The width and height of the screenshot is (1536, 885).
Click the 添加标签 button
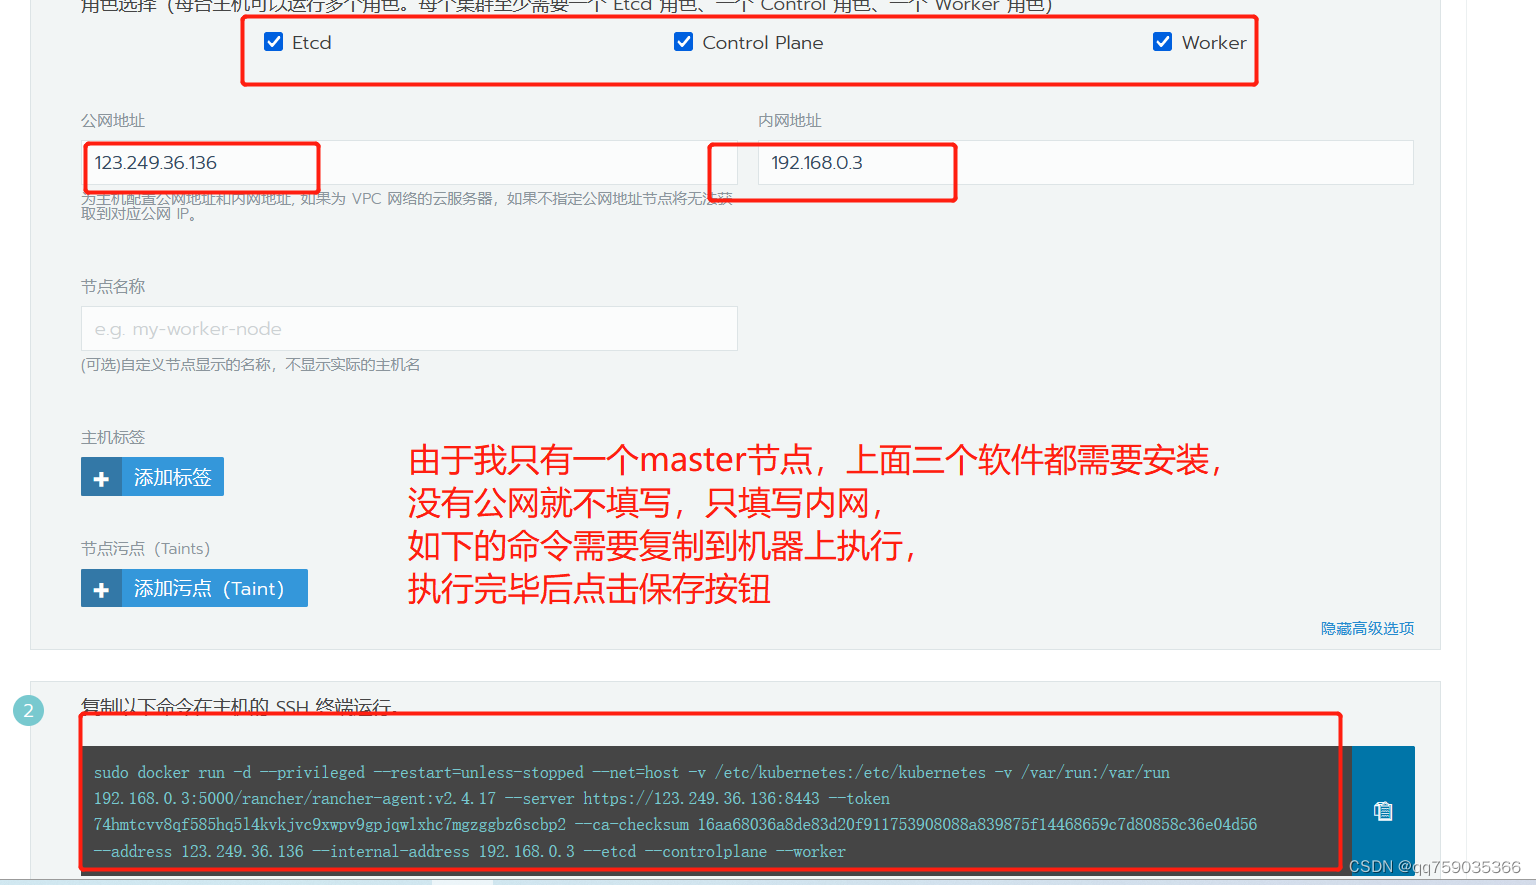pyautogui.click(x=152, y=477)
